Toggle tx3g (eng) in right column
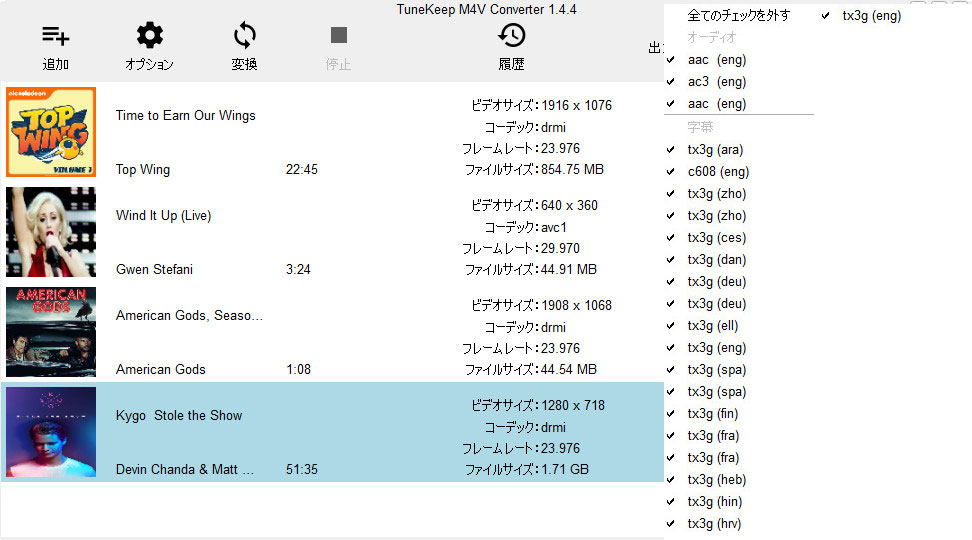Image resolution: width=972 pixels, height=540 pixels. point(871,16)
